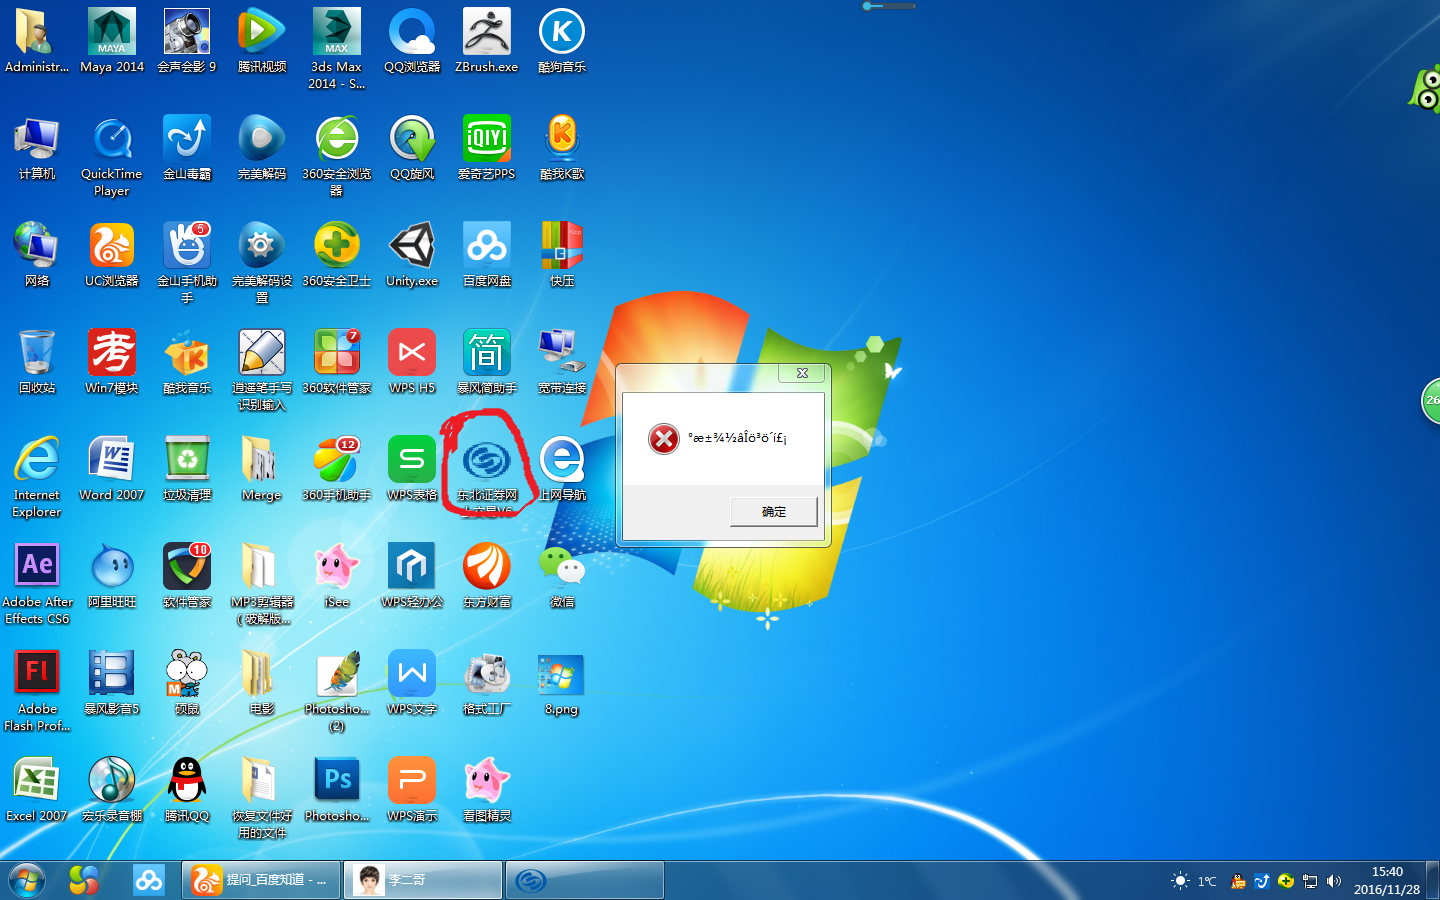The image size is (1440, 900).
Task: Open Adobe After Effects CS6 icon
Action: coord(37,568)
